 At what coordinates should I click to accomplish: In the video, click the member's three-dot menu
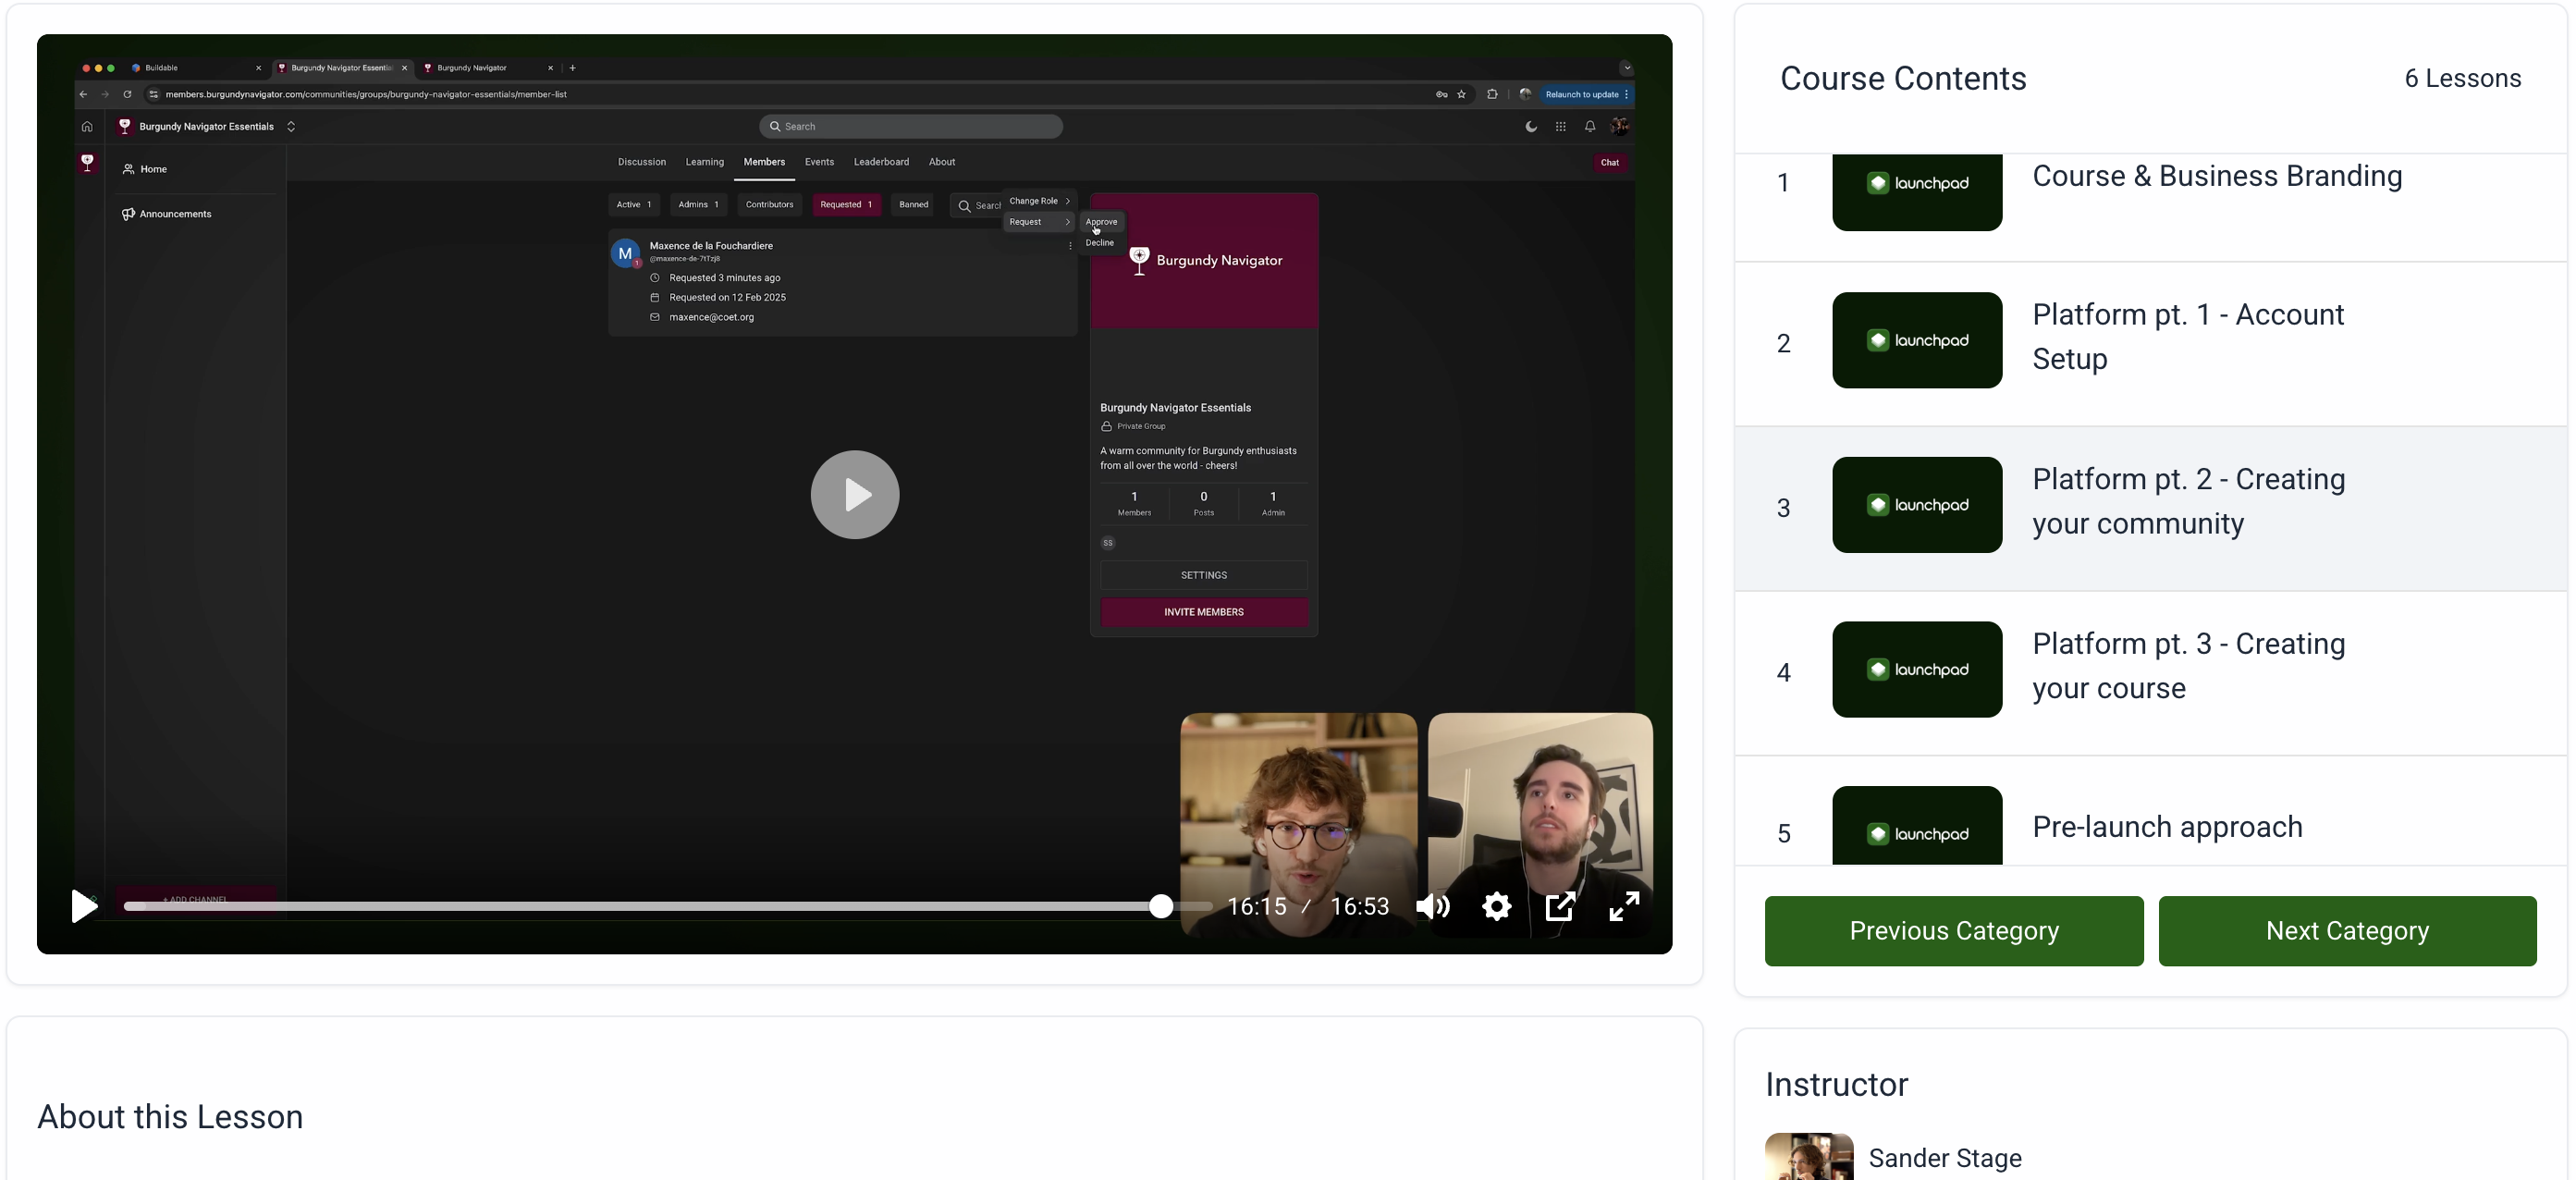tap(1070, 246)
